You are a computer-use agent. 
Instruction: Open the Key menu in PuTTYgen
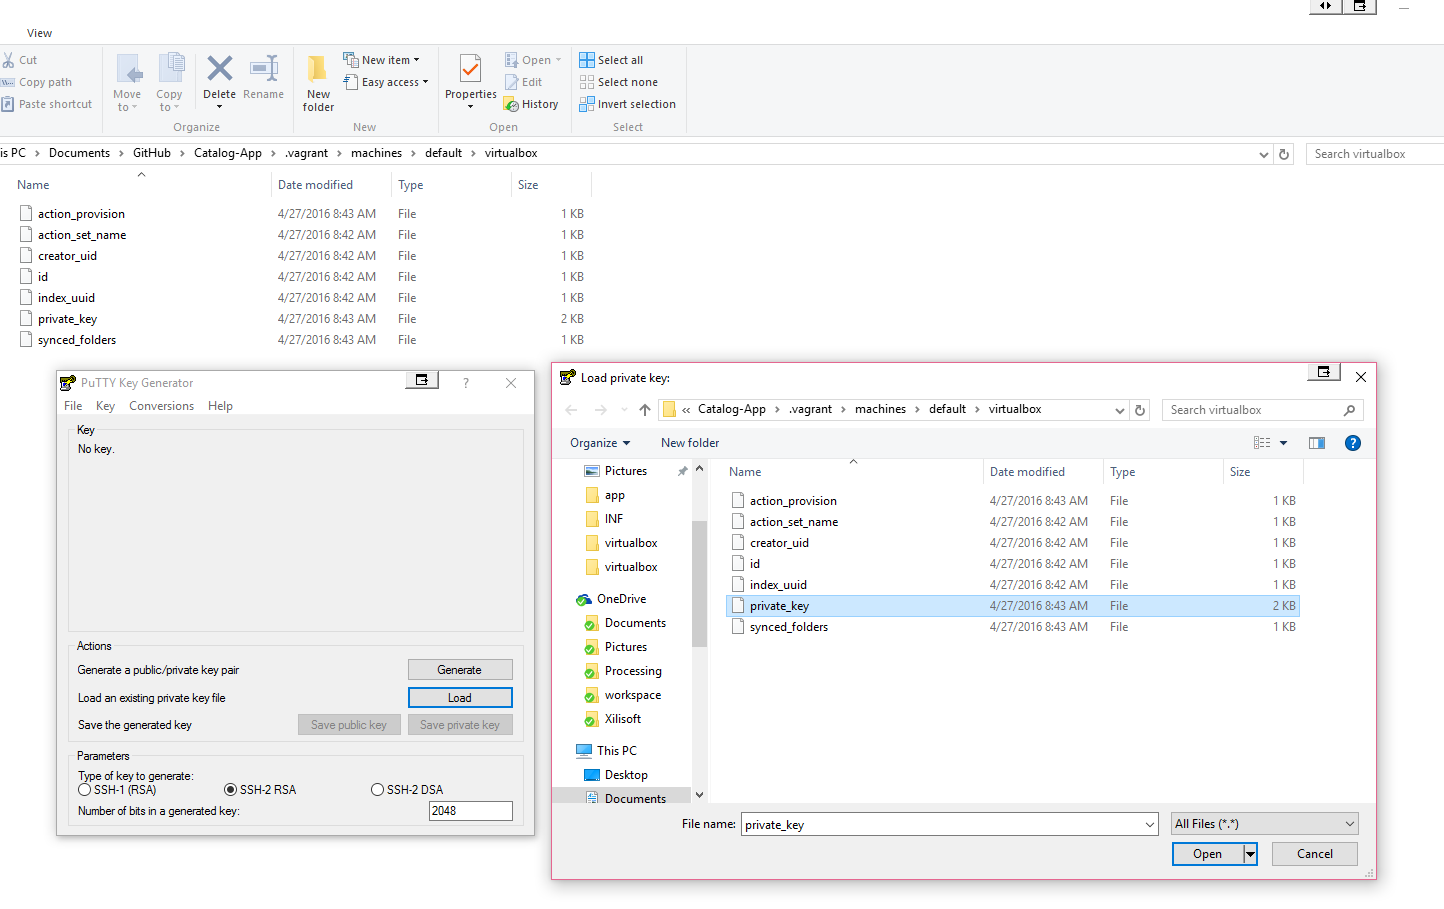click(x=105, y=406)
